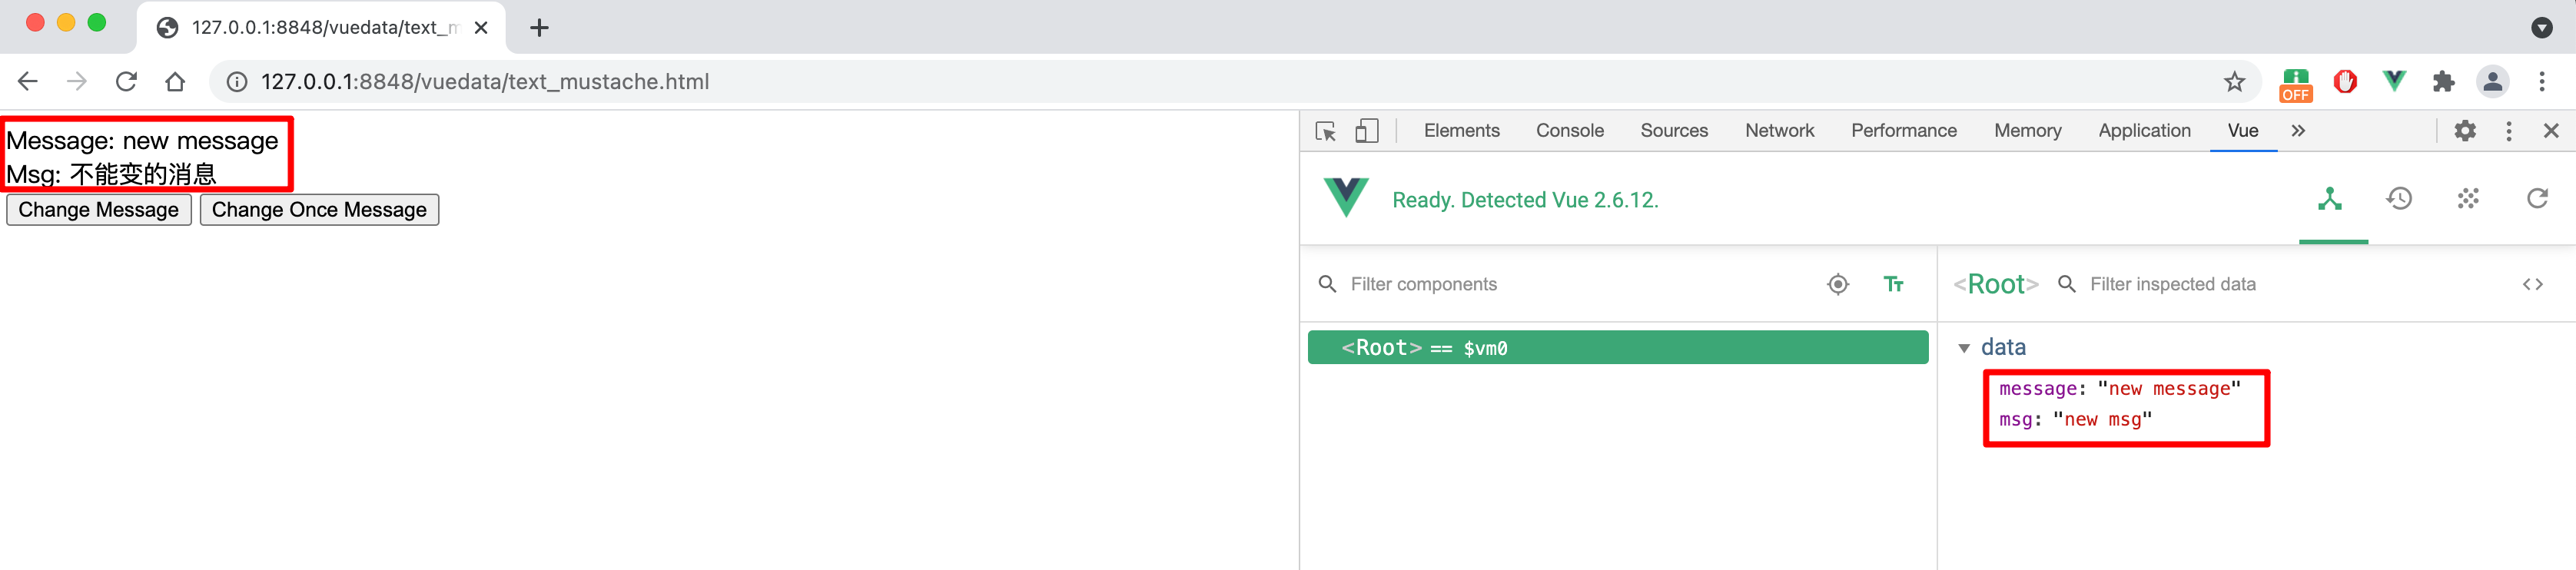Bookmark this page with the star icon
2576x570 pixels.
[x=2234, y=82]
